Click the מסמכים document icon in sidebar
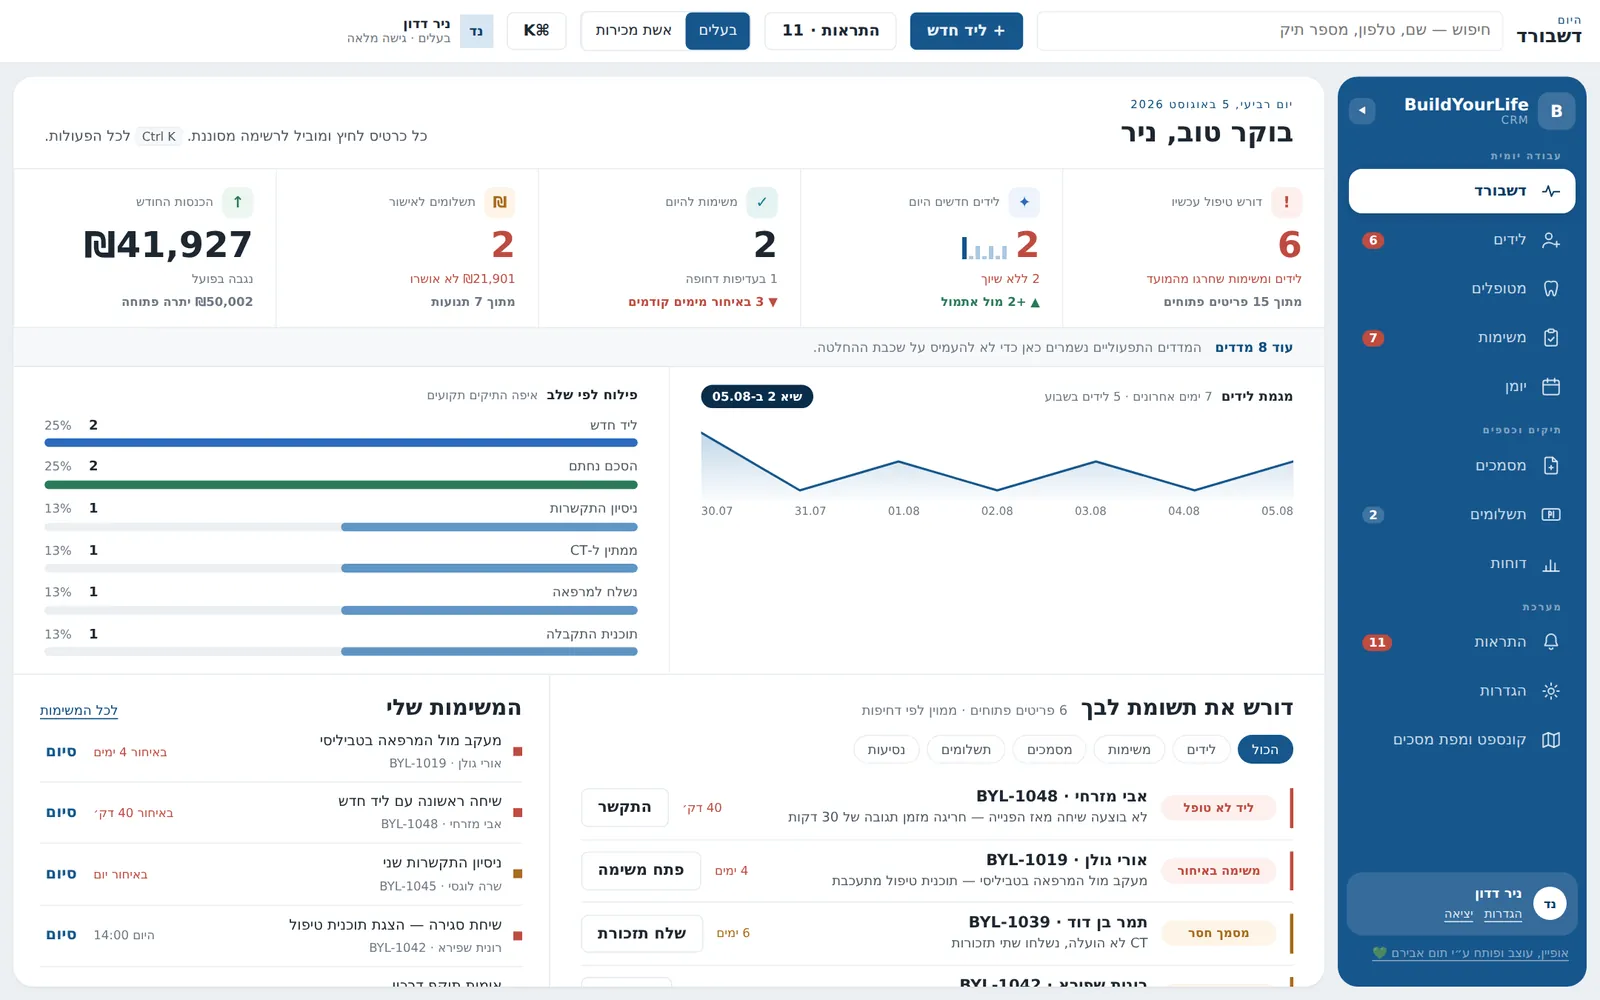Screen dimensions: 1600x1000 (1551, 466)
